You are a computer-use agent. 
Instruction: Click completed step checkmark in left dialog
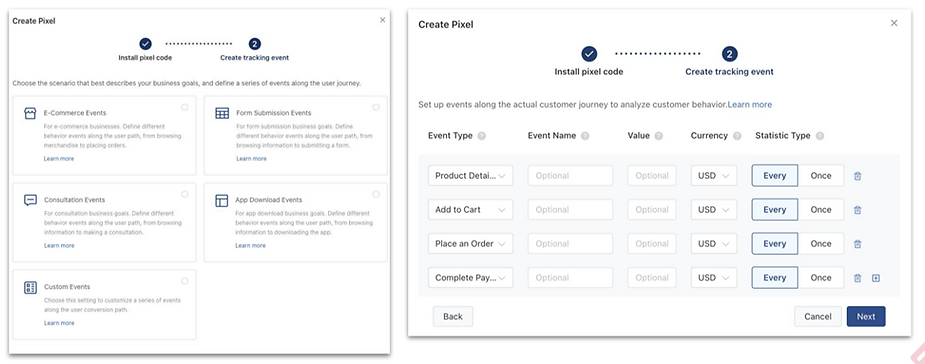click(x=145, y=44)
